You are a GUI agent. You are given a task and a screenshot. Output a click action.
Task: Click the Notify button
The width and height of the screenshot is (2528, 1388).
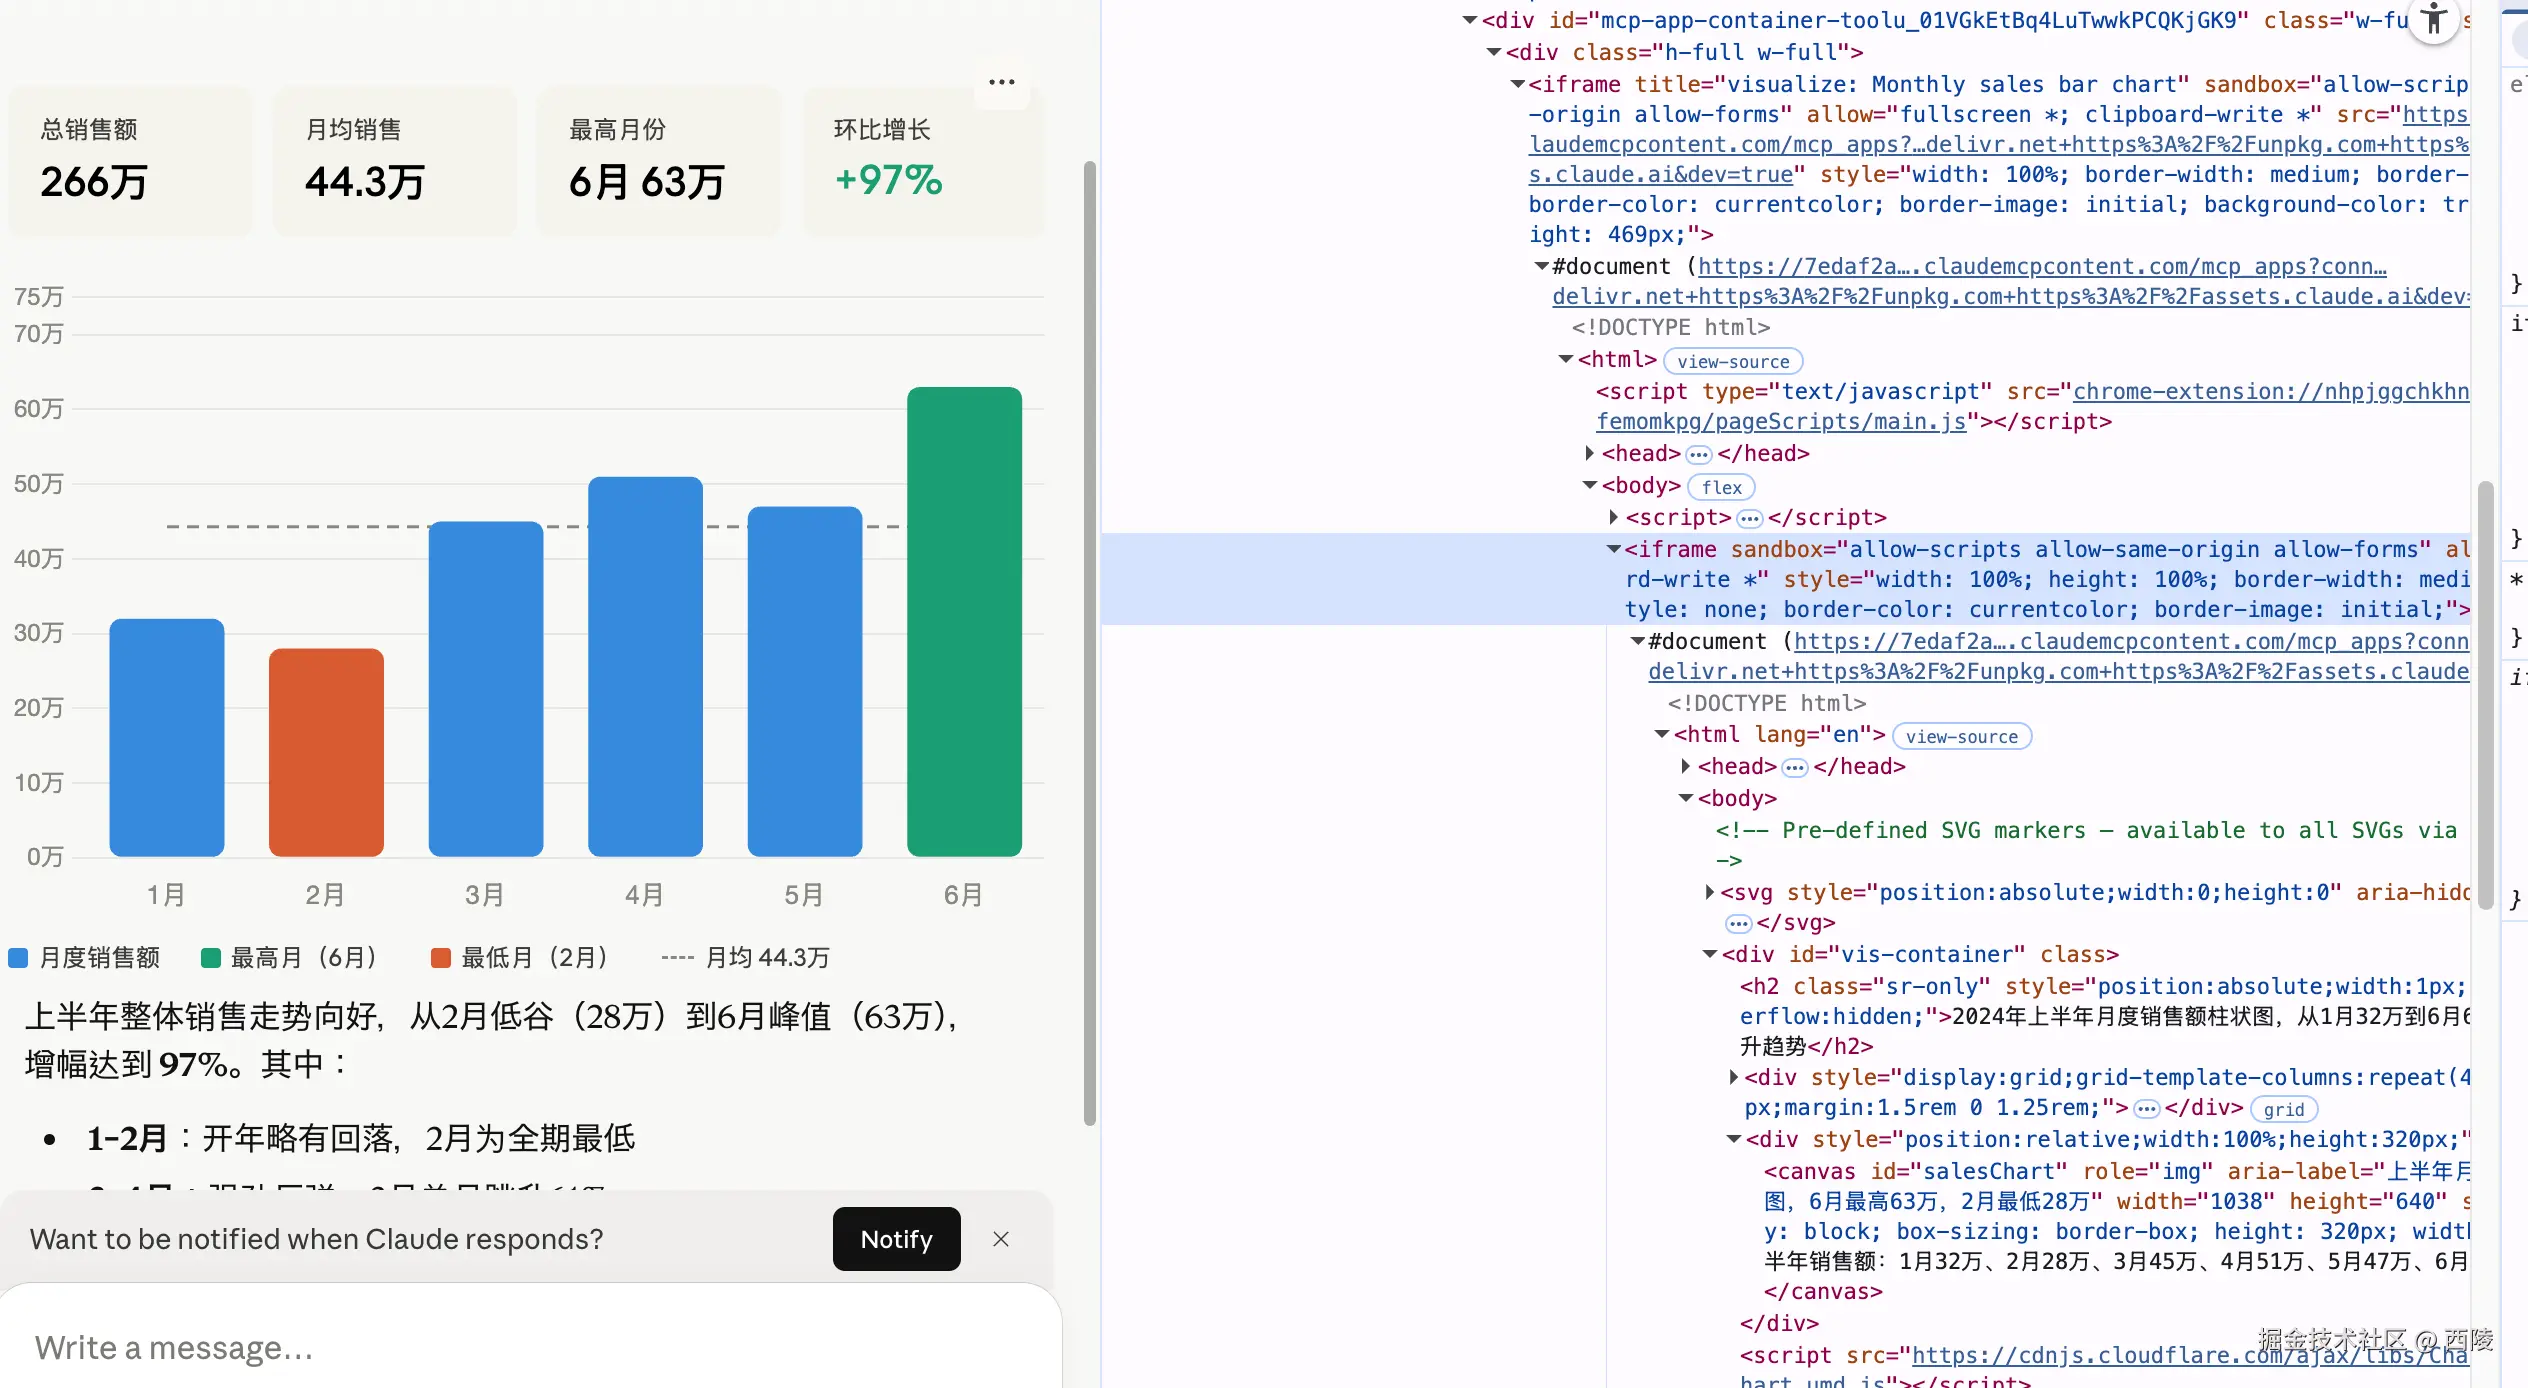pos(896,1239)
